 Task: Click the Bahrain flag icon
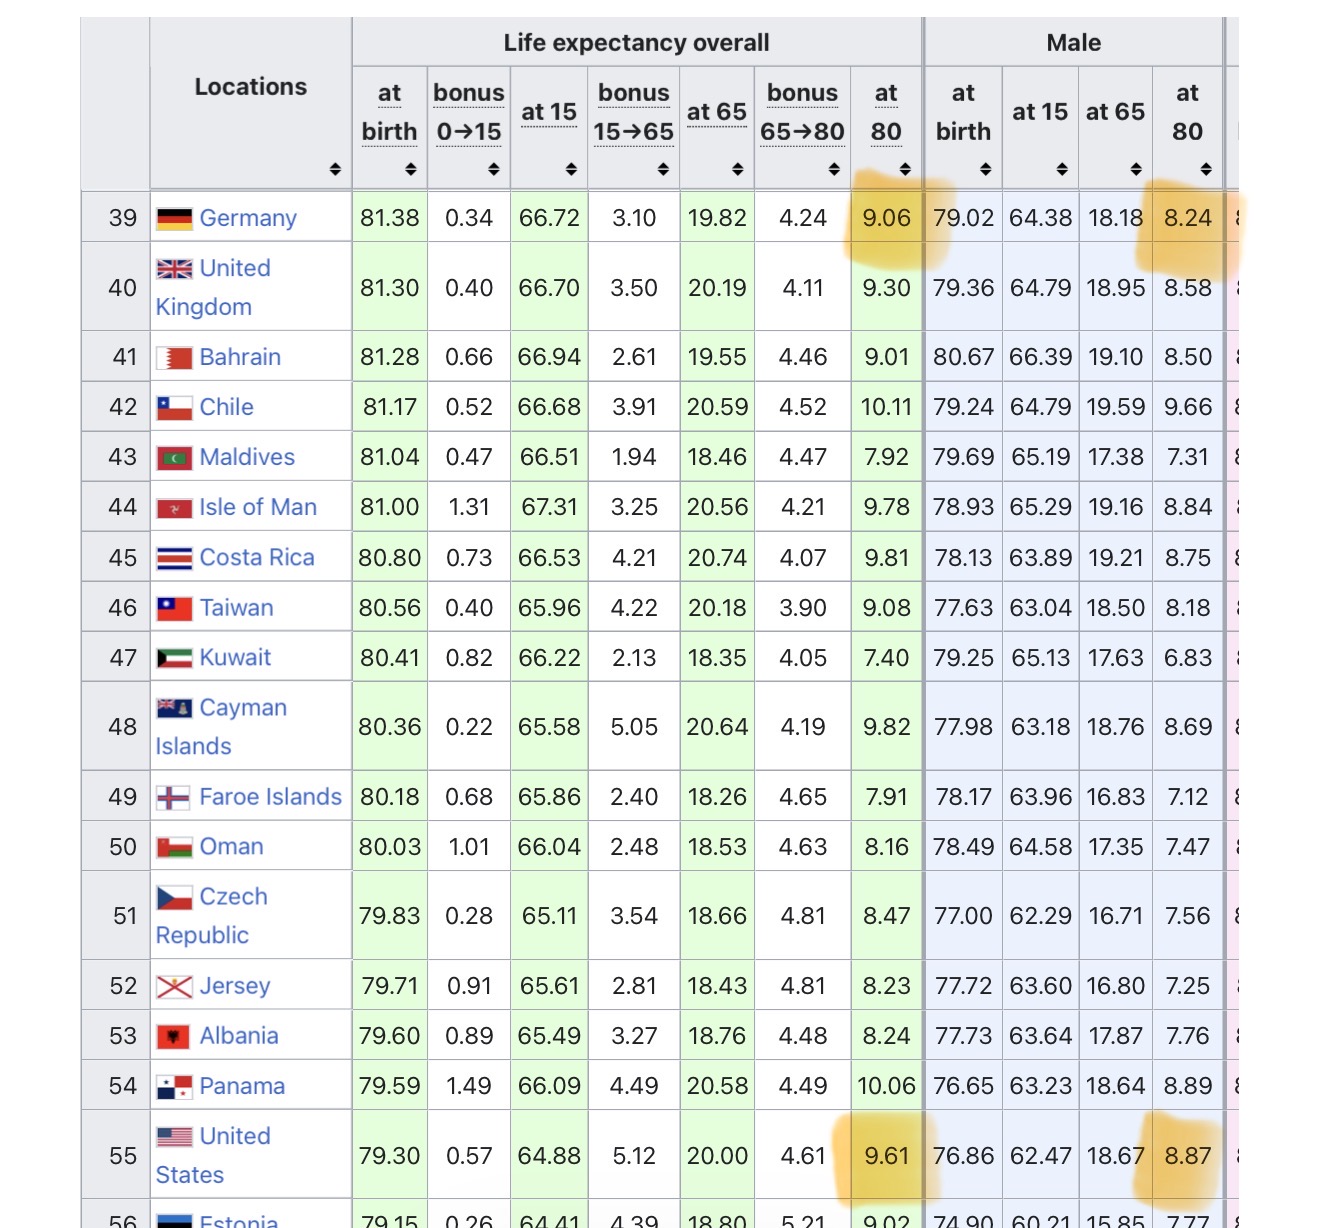click(174, 358)
